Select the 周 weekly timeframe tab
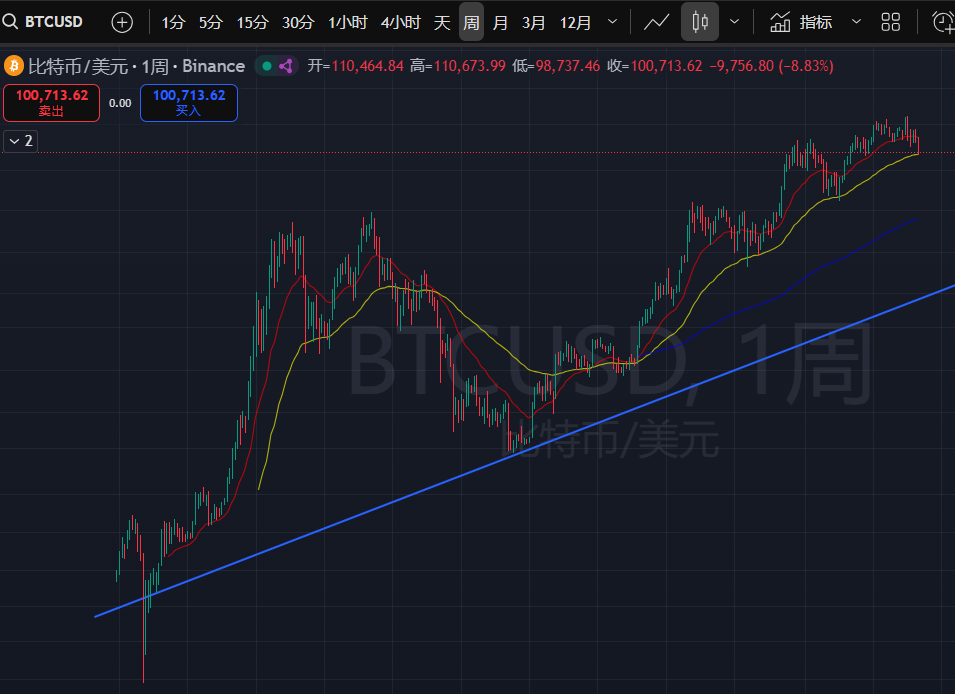 [471, 22]
